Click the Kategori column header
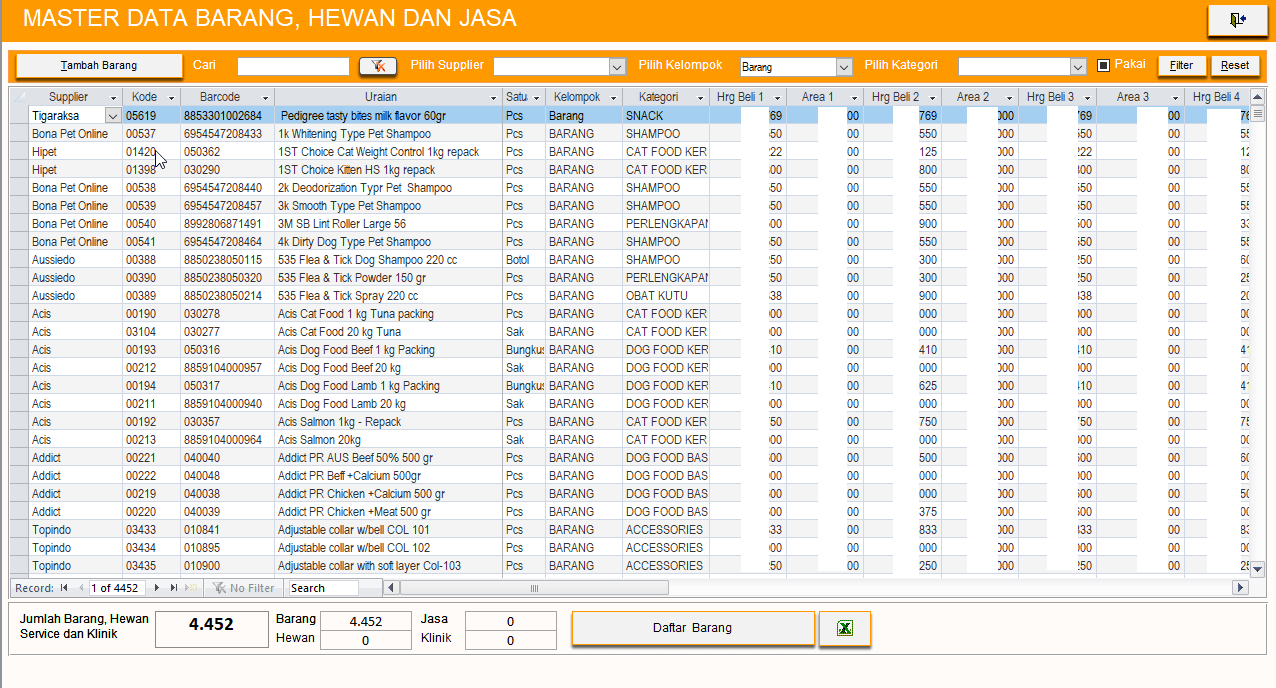Image resolution: width=1276 pixels, height=688 pixels. [658, 97]
